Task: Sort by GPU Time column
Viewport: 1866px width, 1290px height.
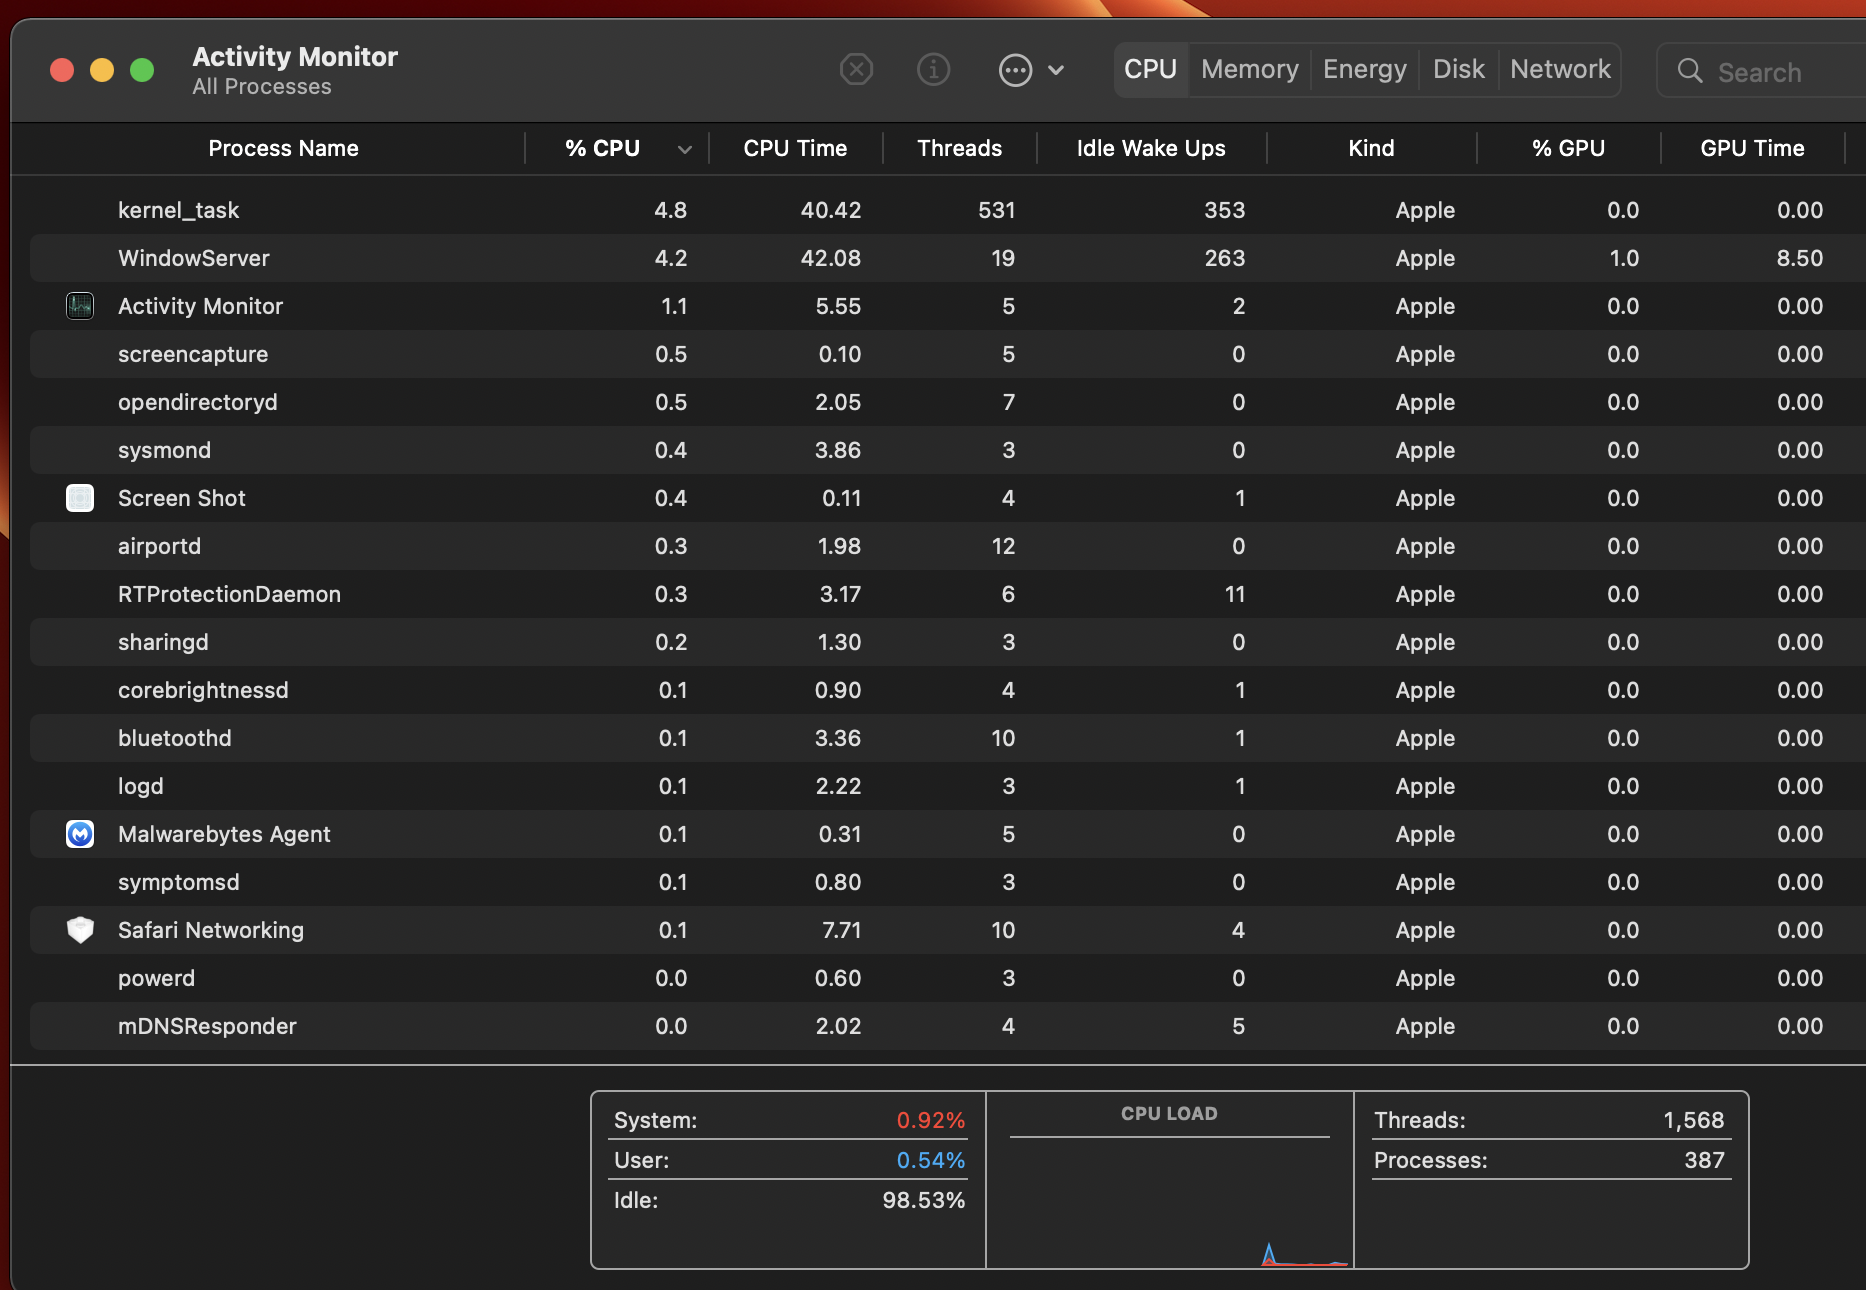Action: pos(1752,149)
